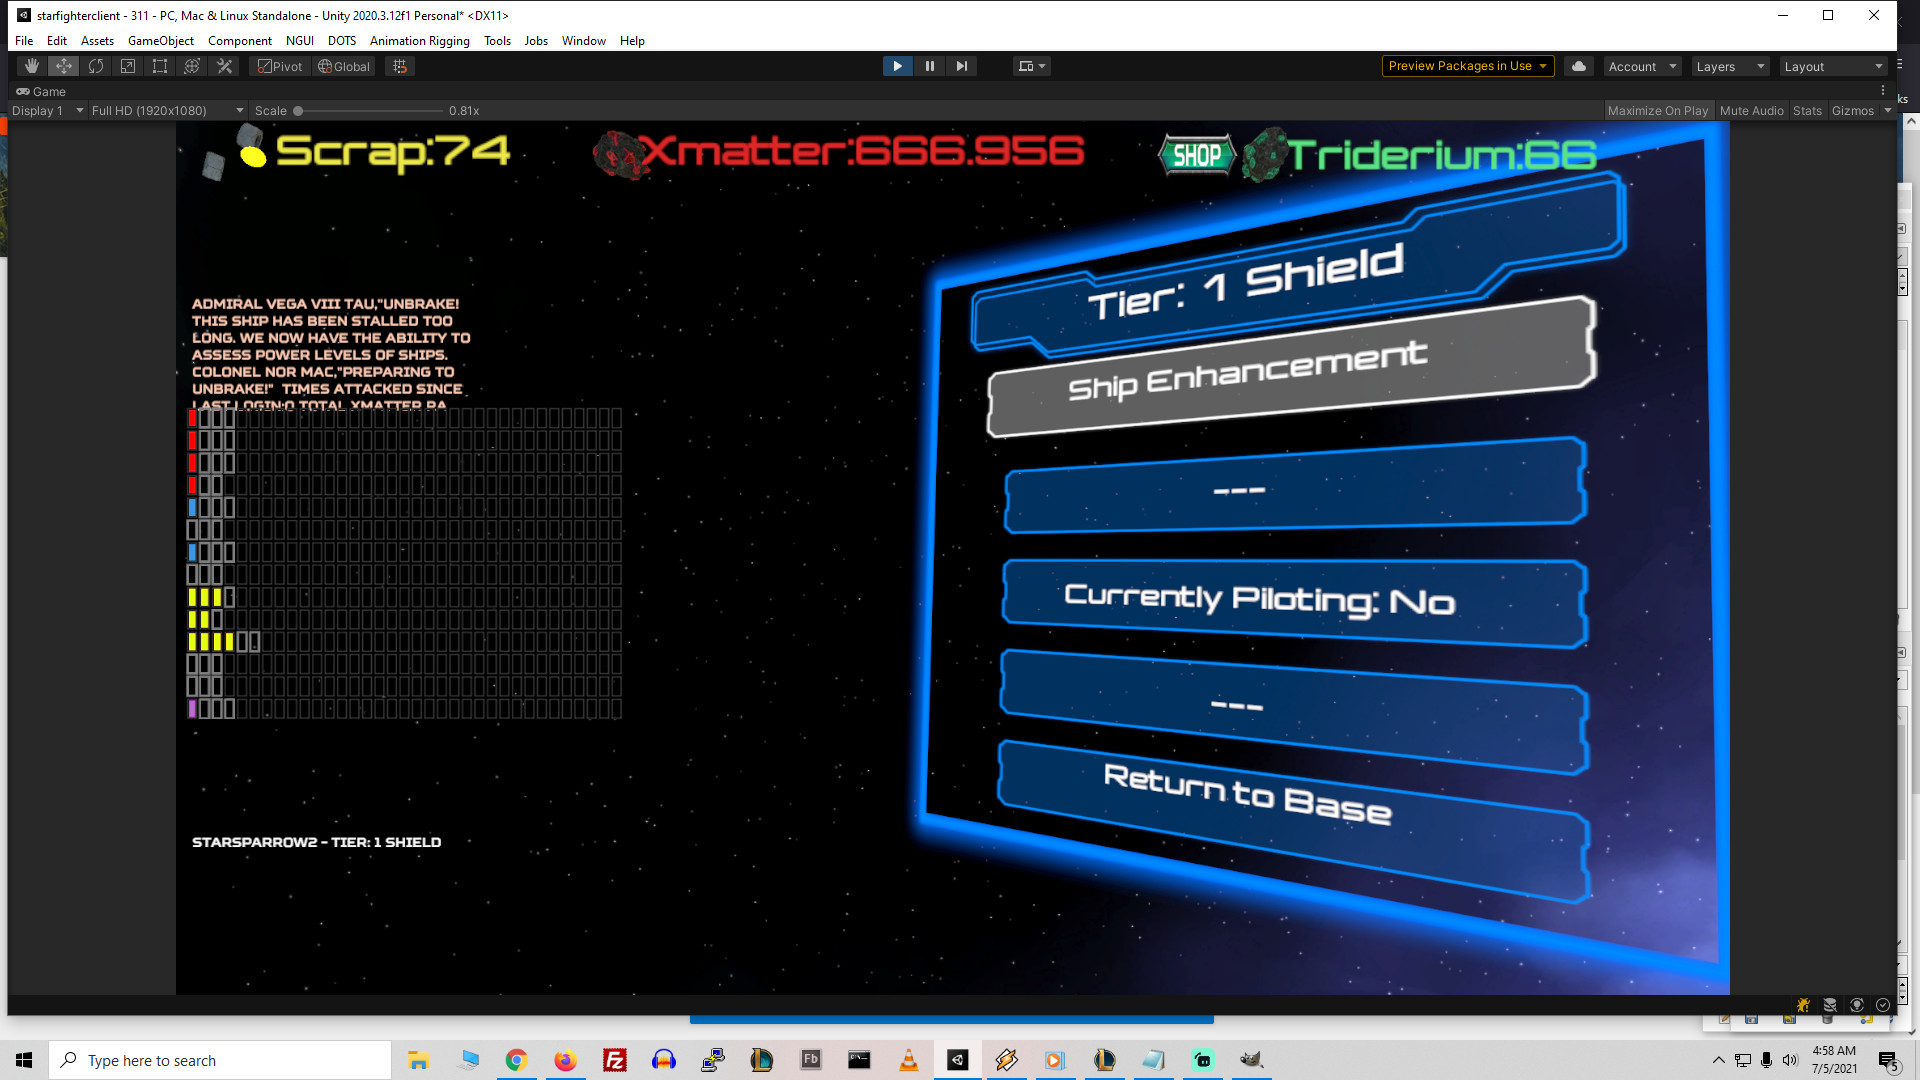Toggle Global handle rotation
The image size is (1920, 1080).
[344, 66]
